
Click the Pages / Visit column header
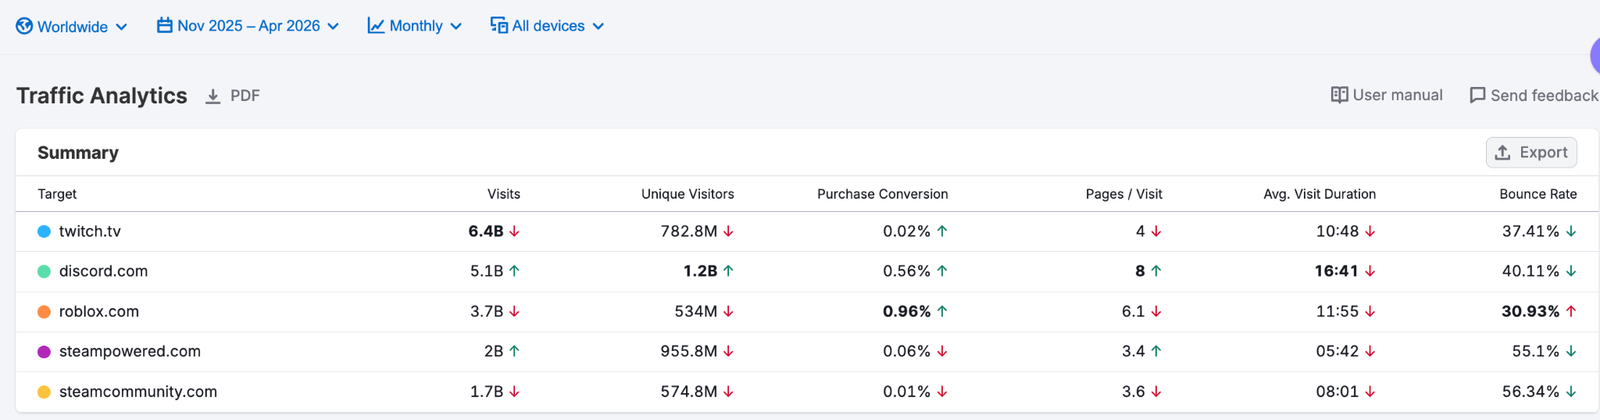click(x=1124, y=194)
